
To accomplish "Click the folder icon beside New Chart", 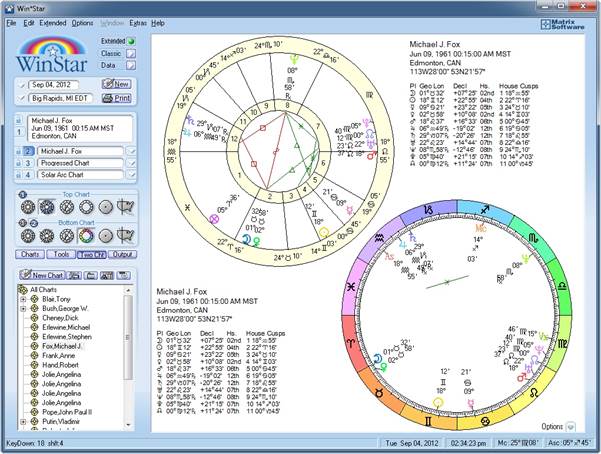I will [77, 275].
